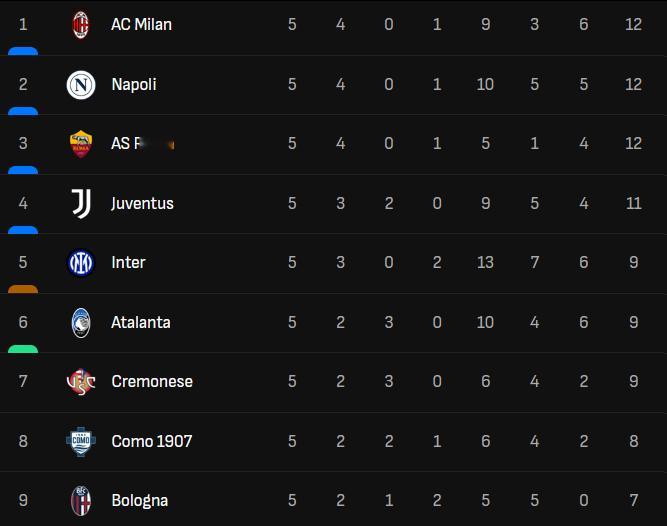Viewport: 667px width, 526px height.
Task: Click the green qualification marker under Atalanta
Action: [x=23, y=349]
